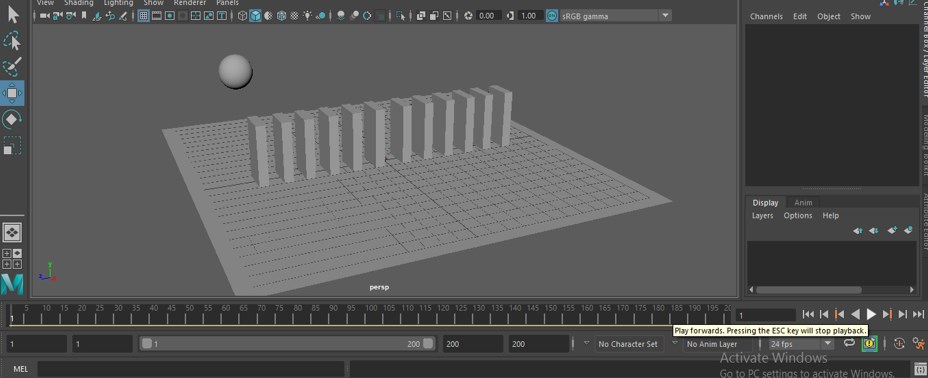Toggle the cached playback warning icon
Image resolution: width=928 pixels, height=378 pixels.
click(869, 343)
